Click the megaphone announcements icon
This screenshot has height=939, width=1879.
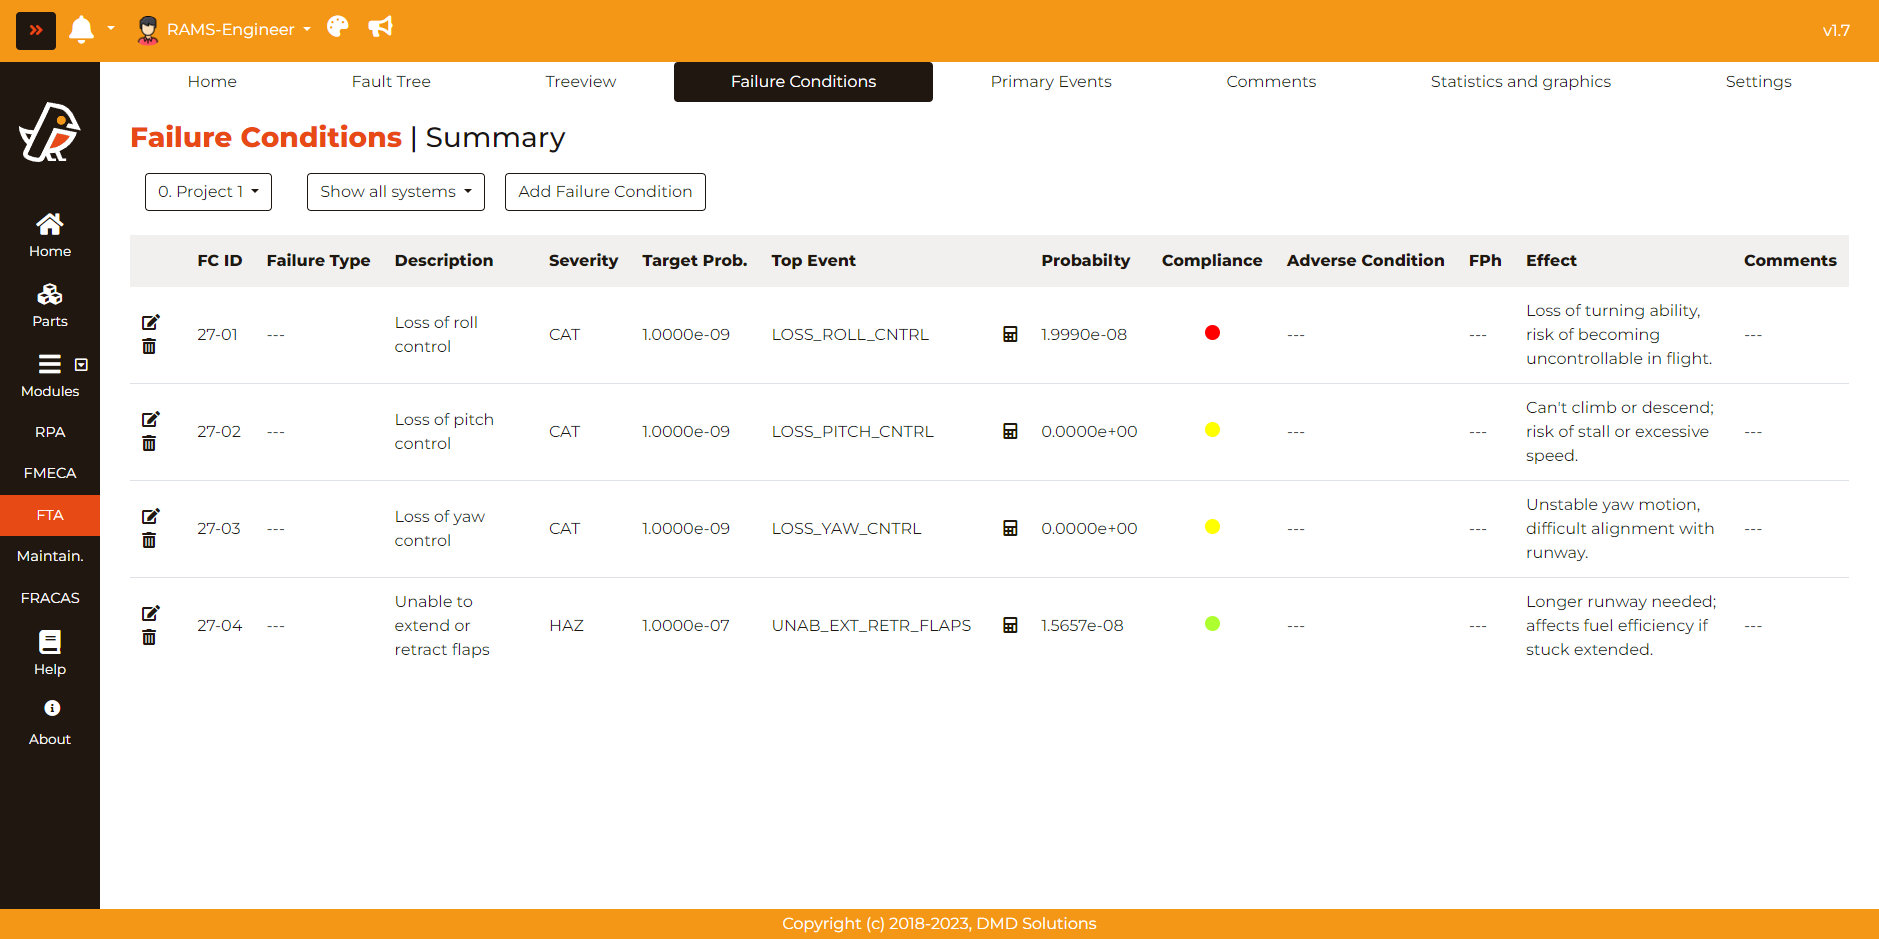pos(380,27)
